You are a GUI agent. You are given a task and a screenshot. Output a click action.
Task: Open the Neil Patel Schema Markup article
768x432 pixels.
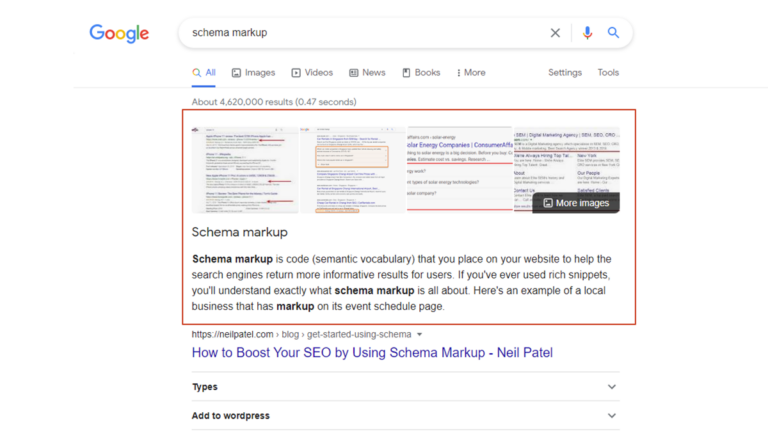coord(372,352)
